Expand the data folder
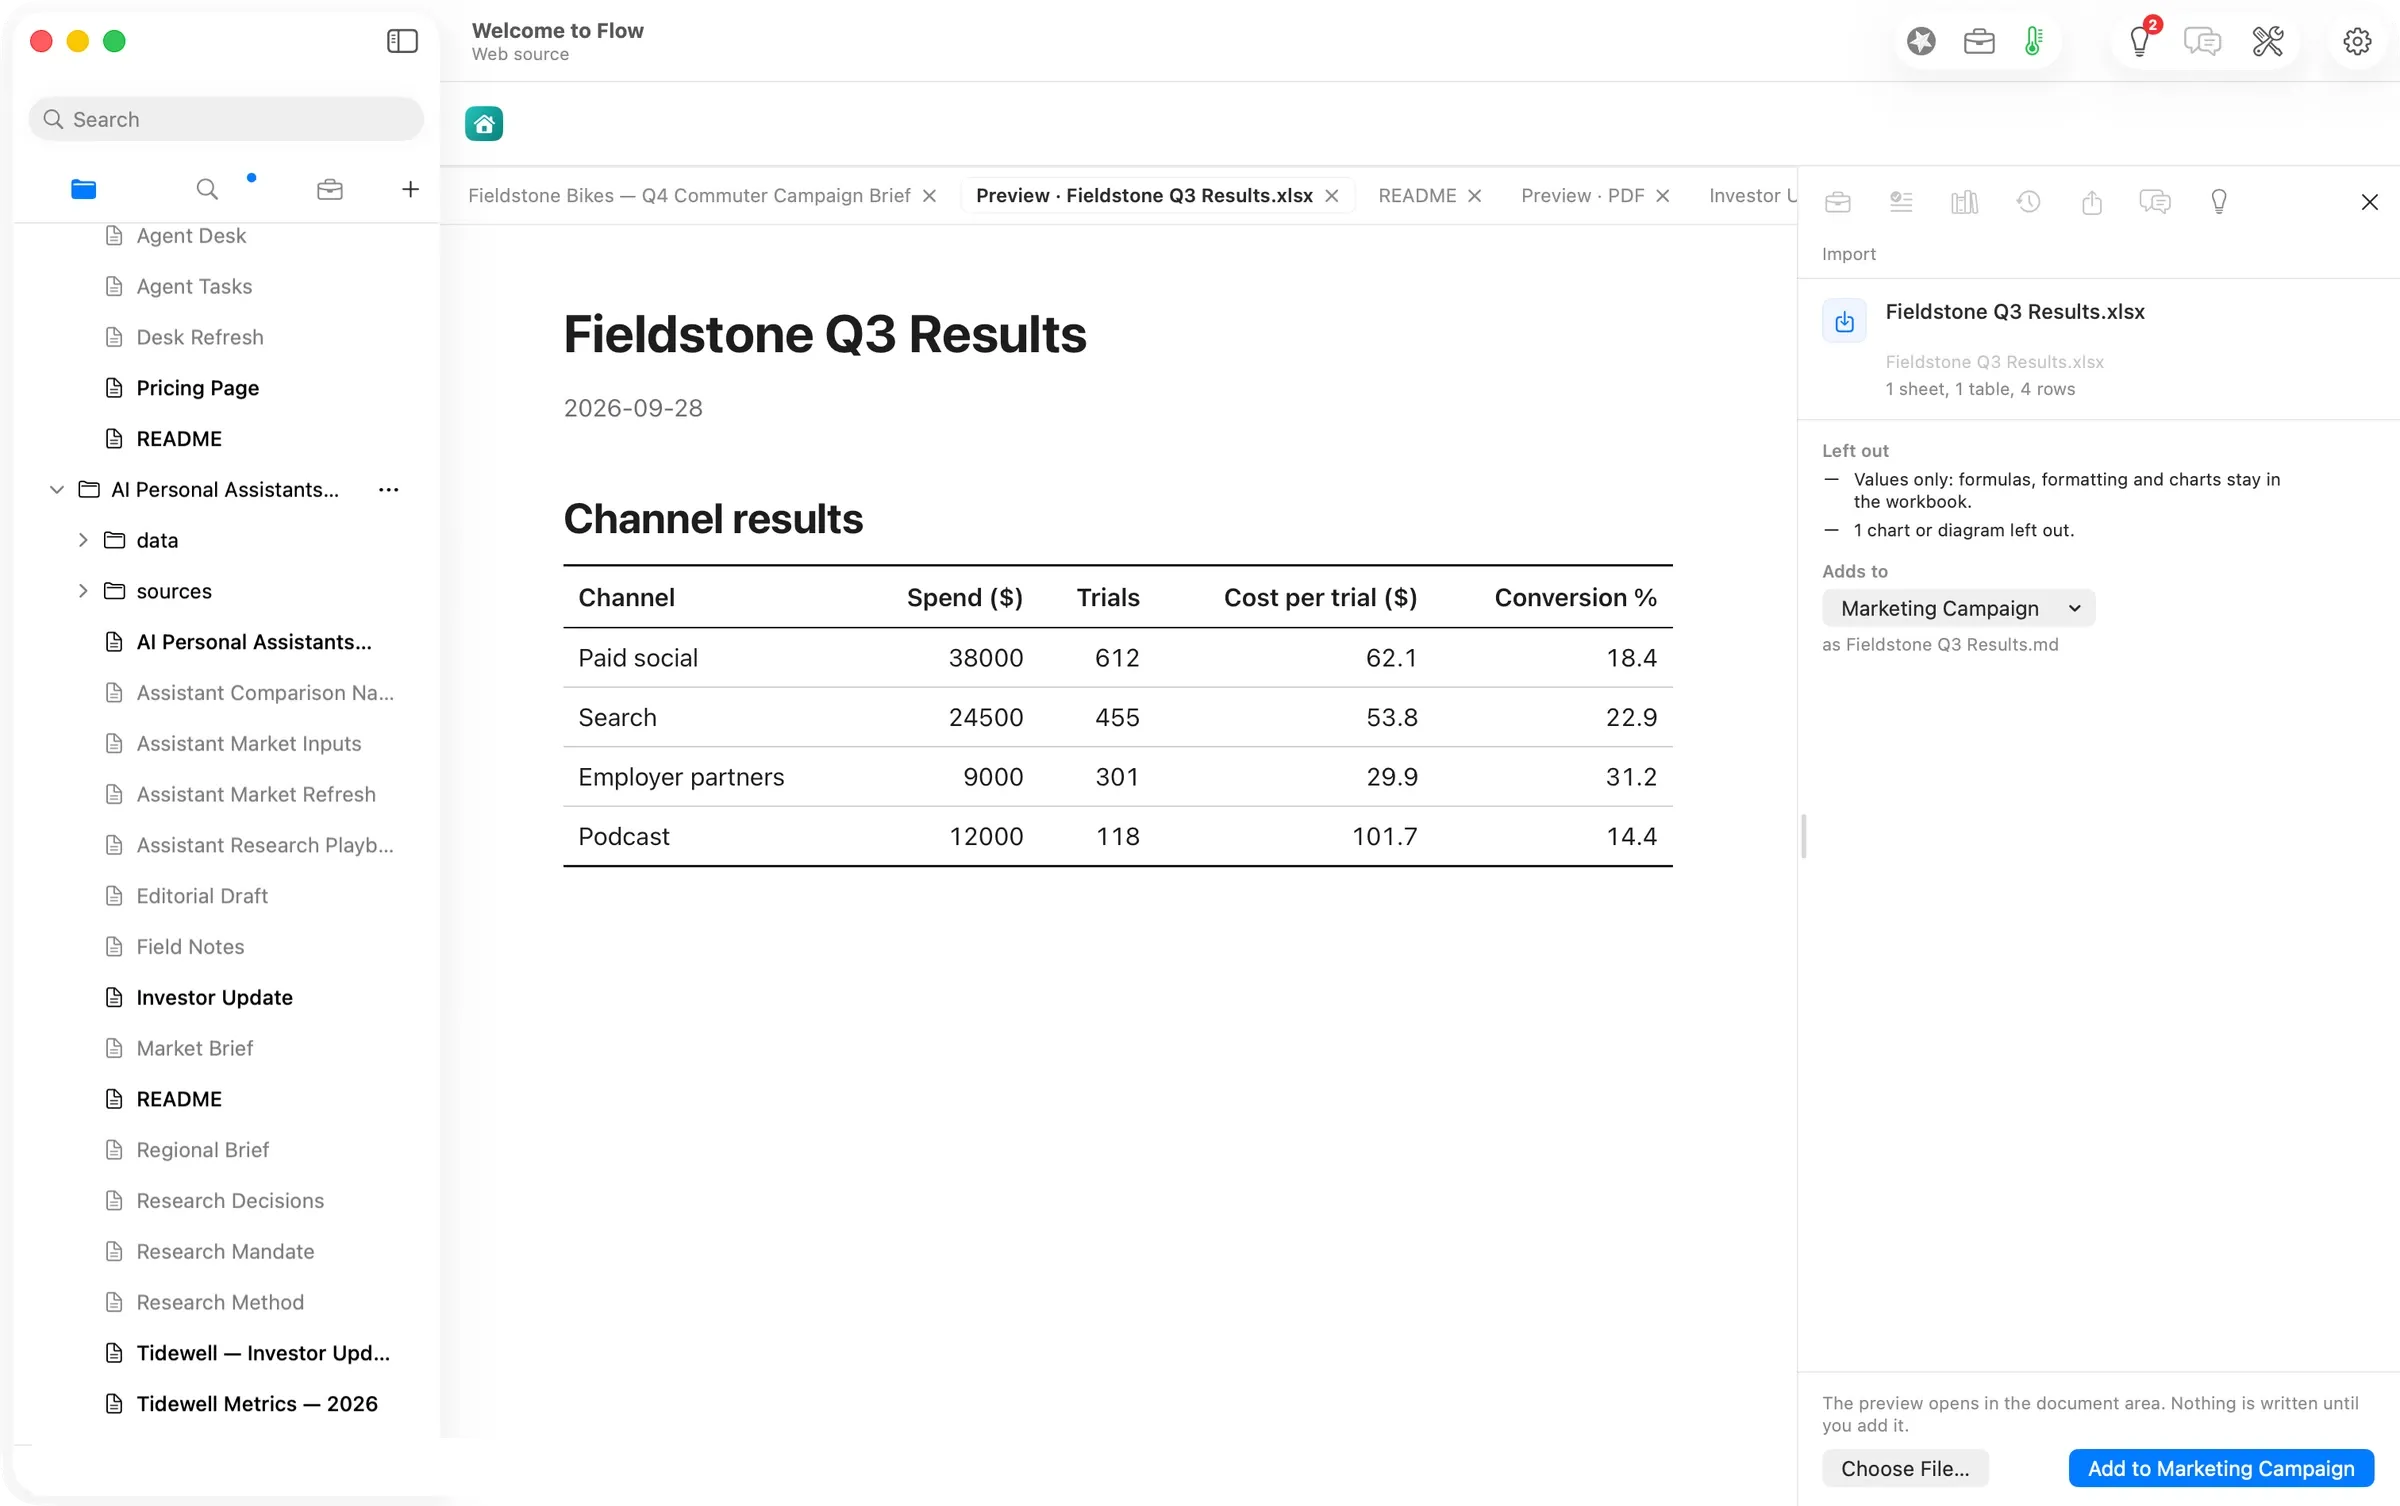This screenshot has height=1506, width=2400. (x=83, y=541)
